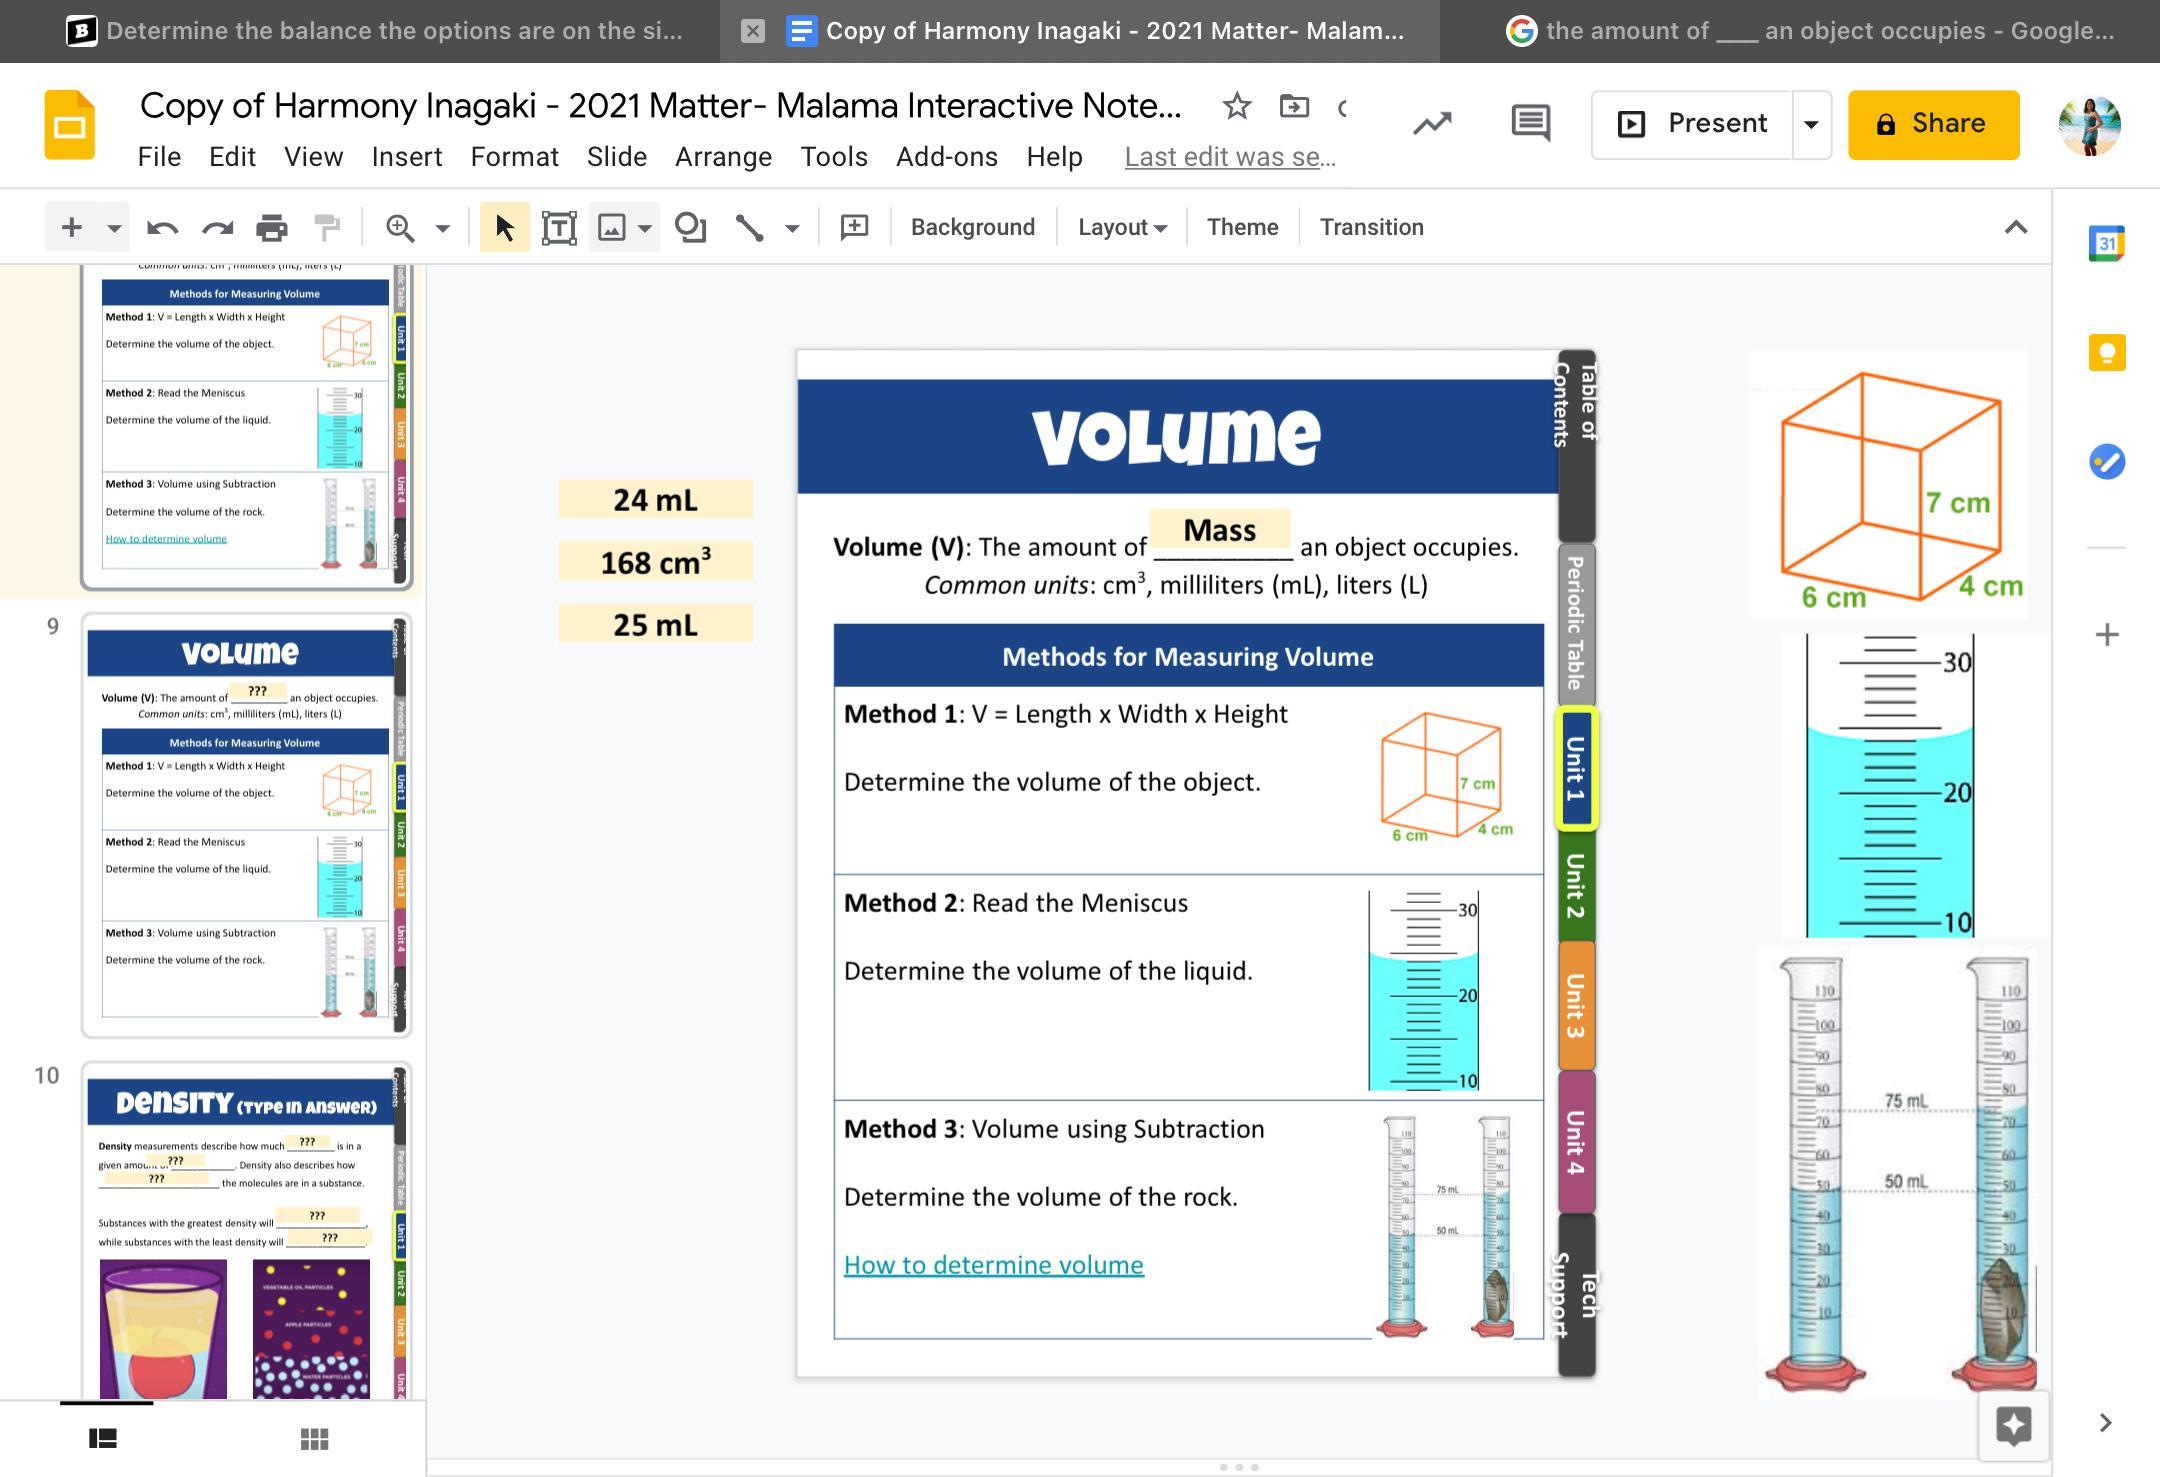The width and height of the screenshot is (2160, 1477).
Task: Click the Print icon in toolbar
Action: tap(271, 228)
